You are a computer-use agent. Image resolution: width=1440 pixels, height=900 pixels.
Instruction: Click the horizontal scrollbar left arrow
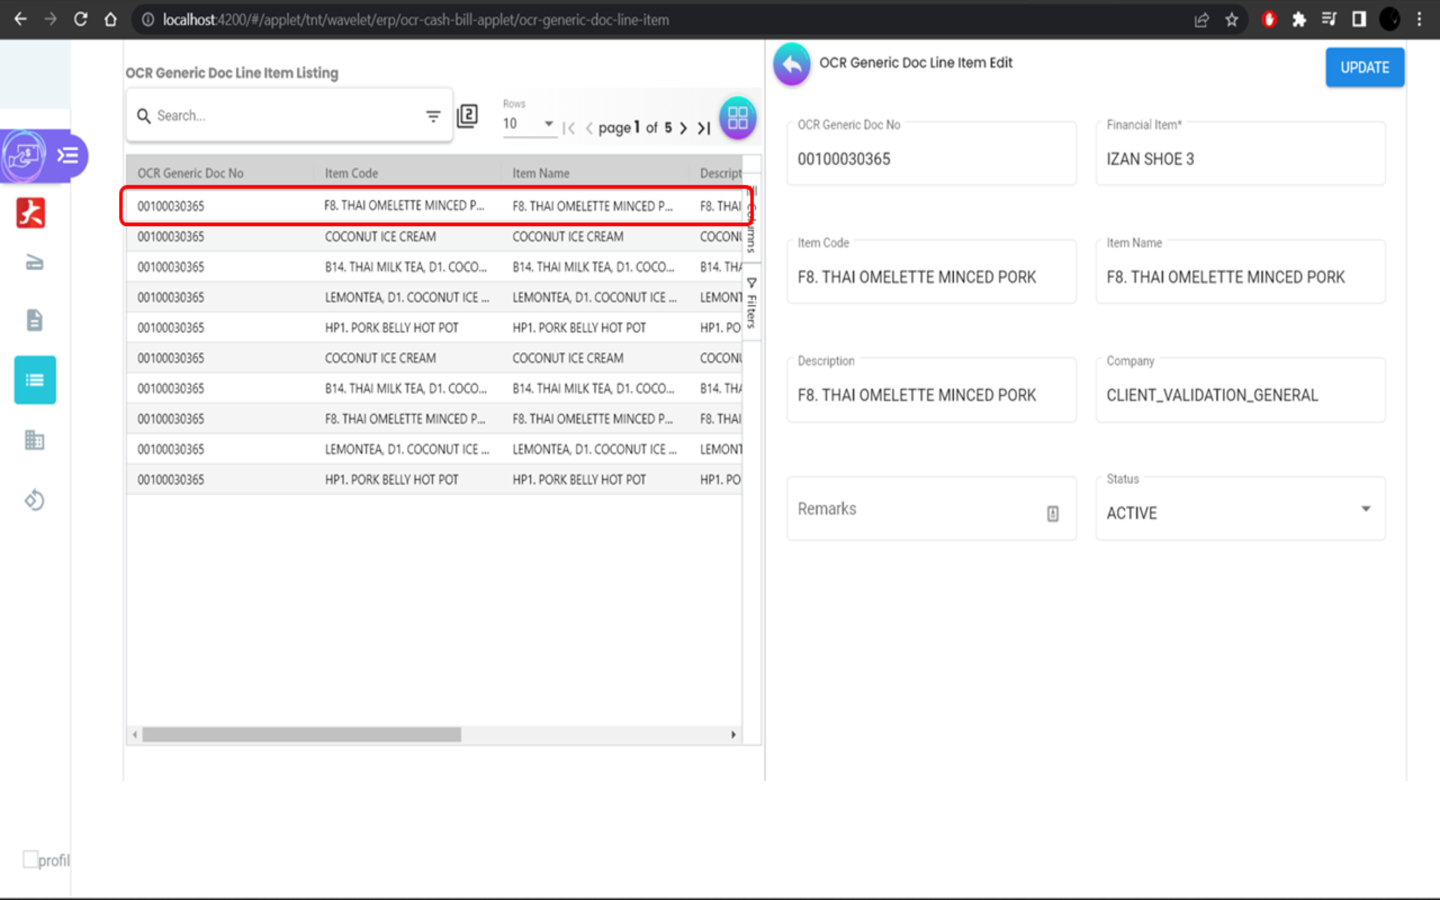135,735
